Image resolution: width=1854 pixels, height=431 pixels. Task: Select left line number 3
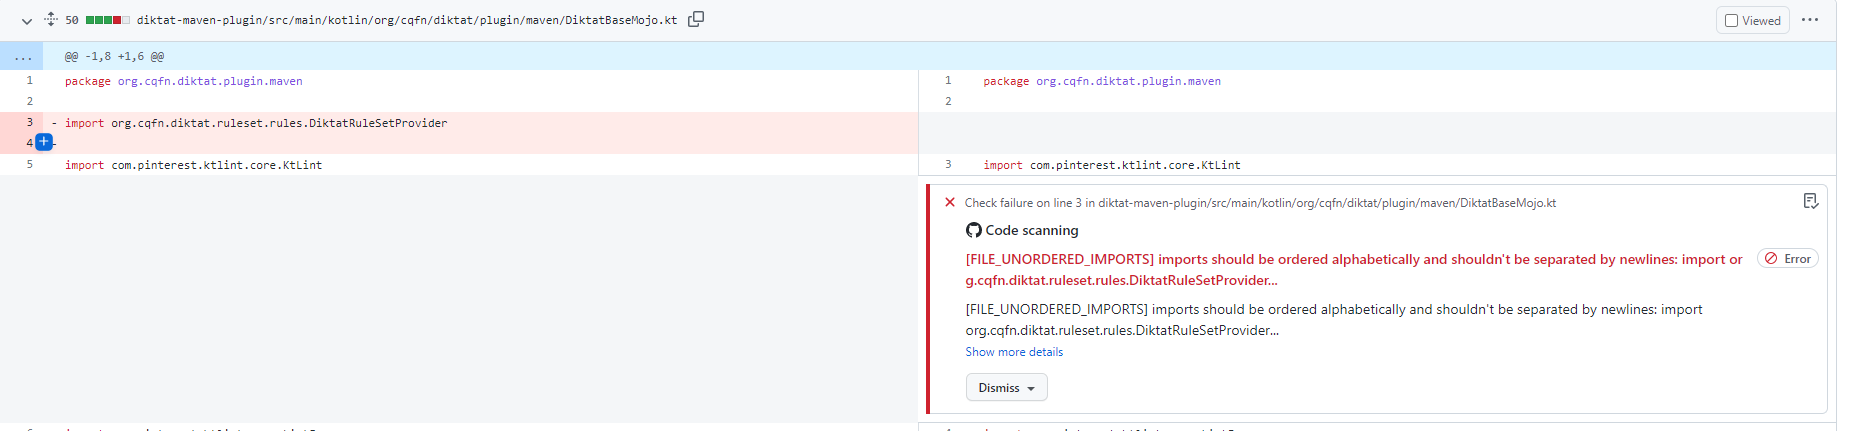[x=30, y=122]
